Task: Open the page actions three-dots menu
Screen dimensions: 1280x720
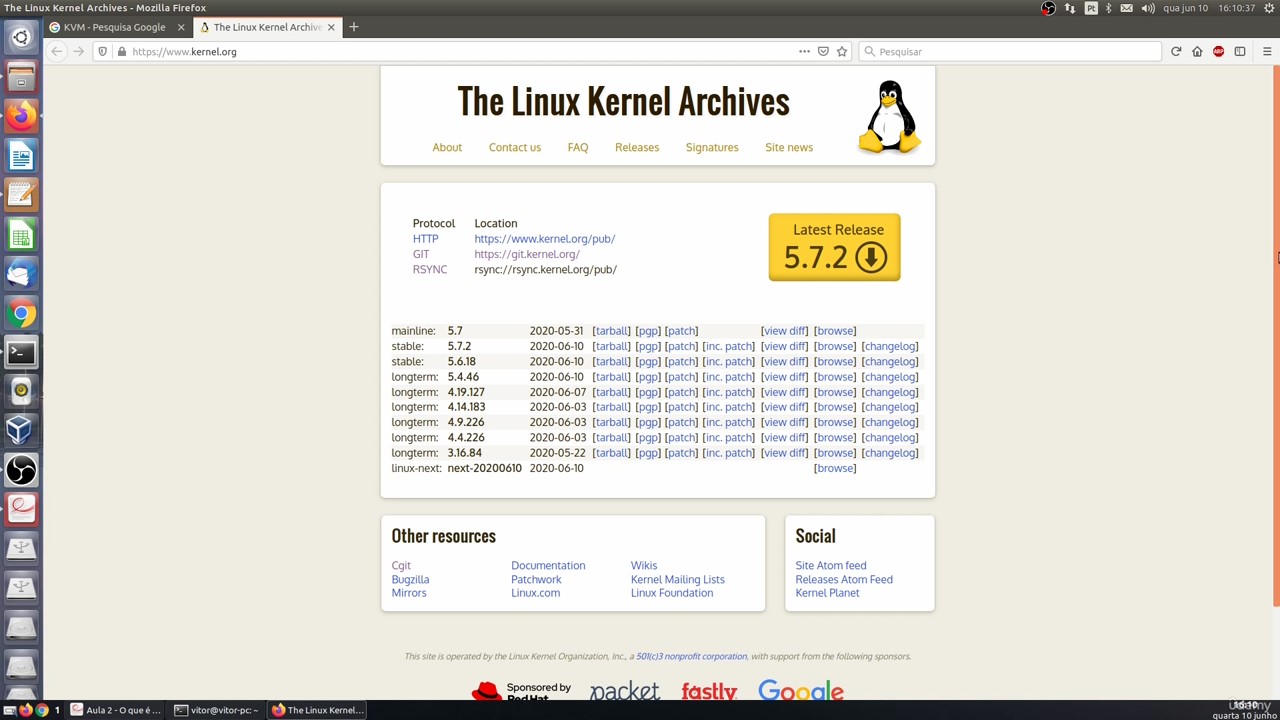Action: [804, 52]
